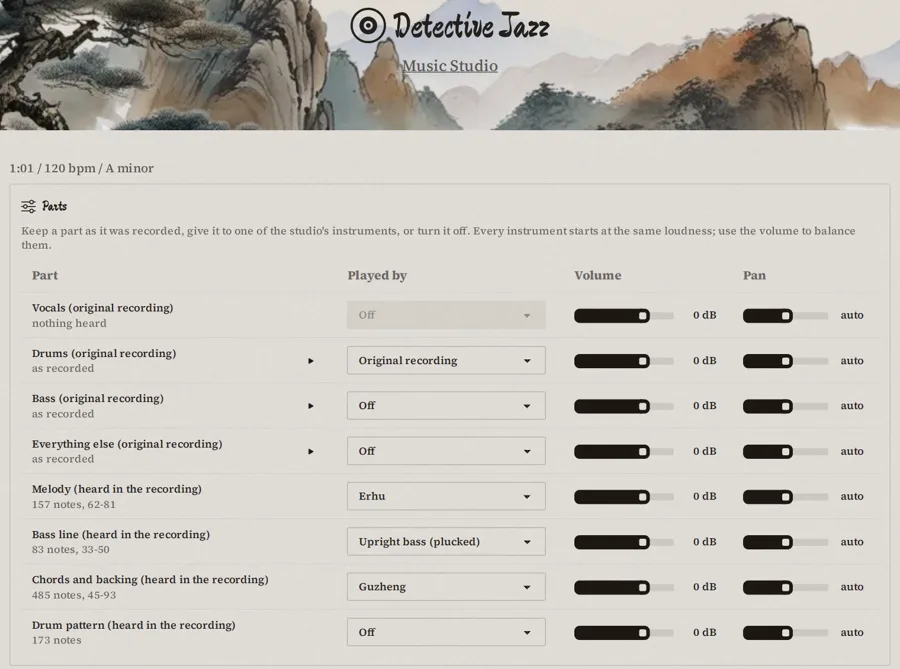The image size is (900, 669).
Task: Click the 83 notes, 33-50 text
Action: coord(71,550)
